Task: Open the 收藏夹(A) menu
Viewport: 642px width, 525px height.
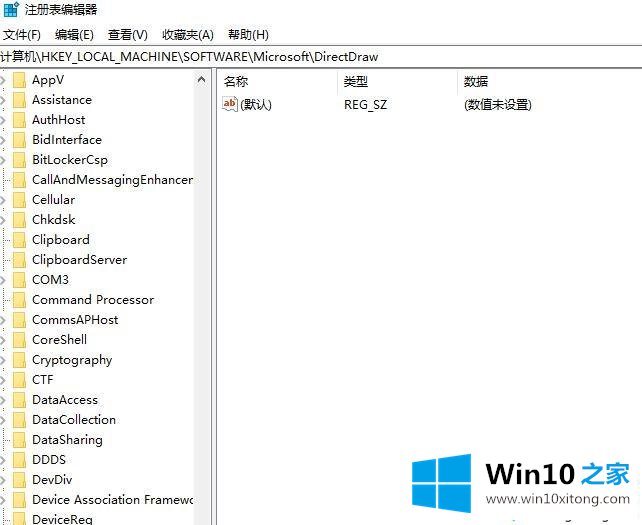Action: click(x=188, y=35)
